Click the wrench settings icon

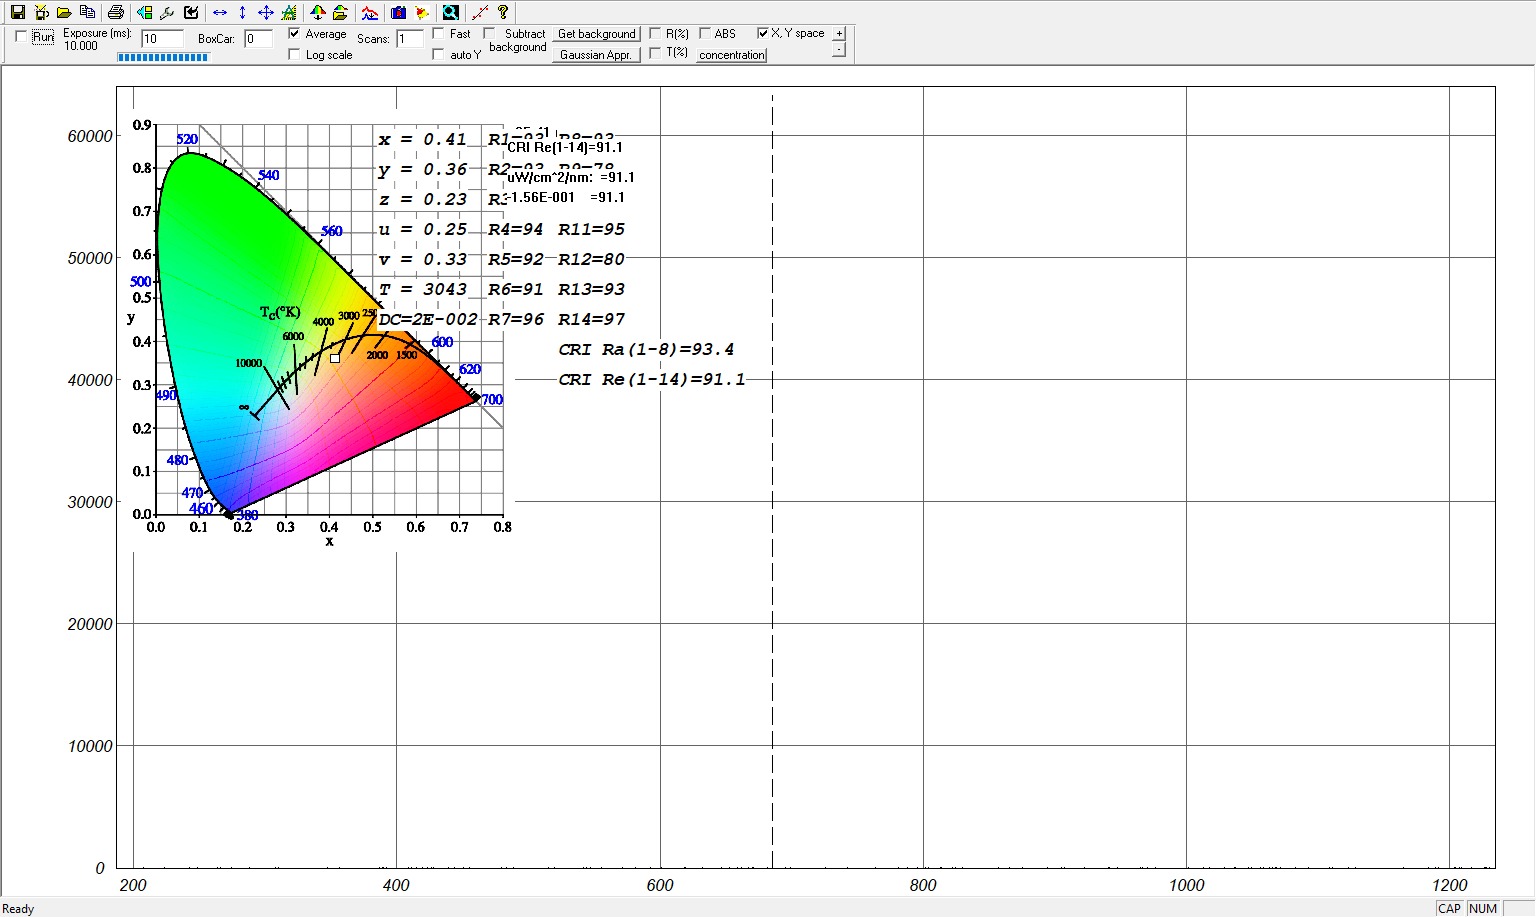point(167,12)
